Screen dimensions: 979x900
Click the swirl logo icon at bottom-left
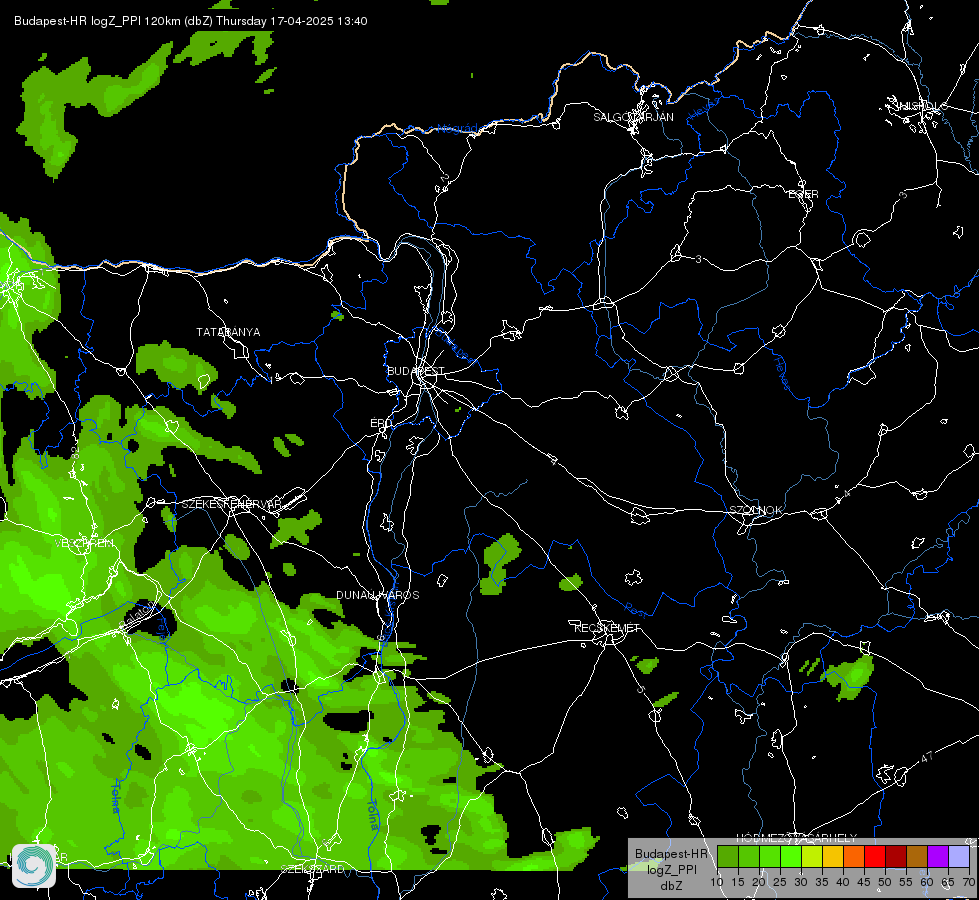pyautogui.click(x=34, y=865)
